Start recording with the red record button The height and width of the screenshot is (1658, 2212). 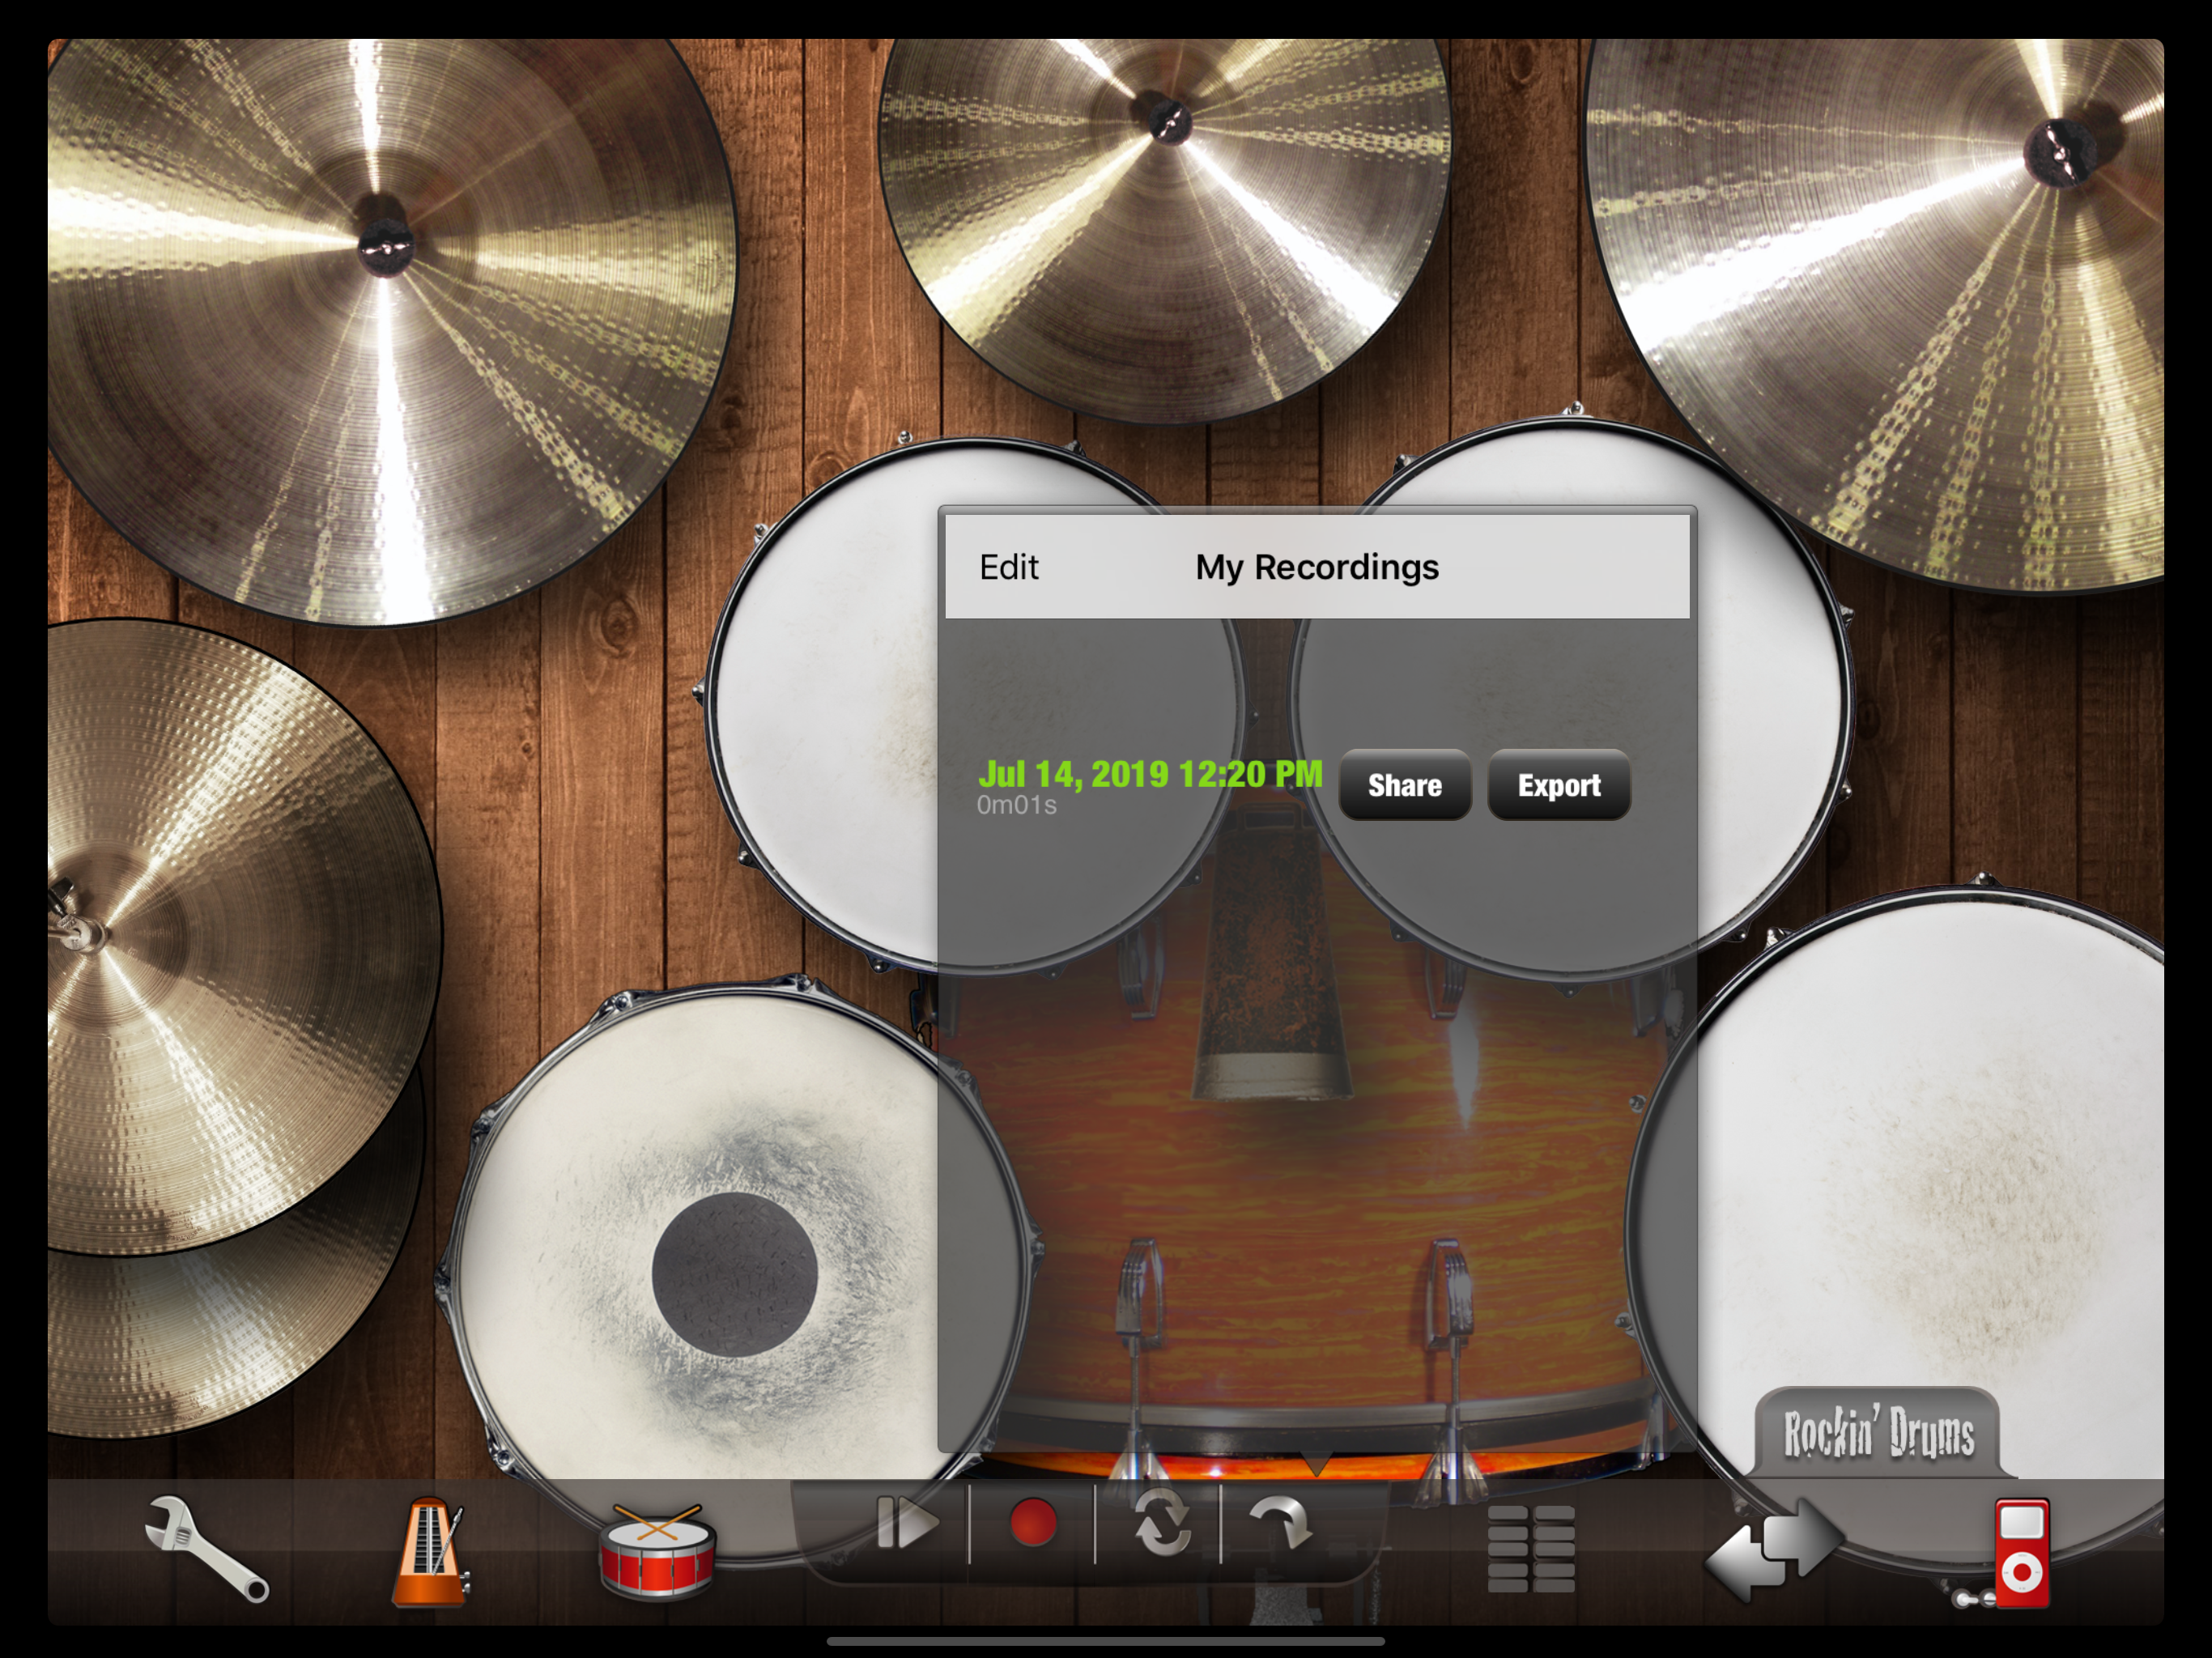[x=1033, y=1523]
